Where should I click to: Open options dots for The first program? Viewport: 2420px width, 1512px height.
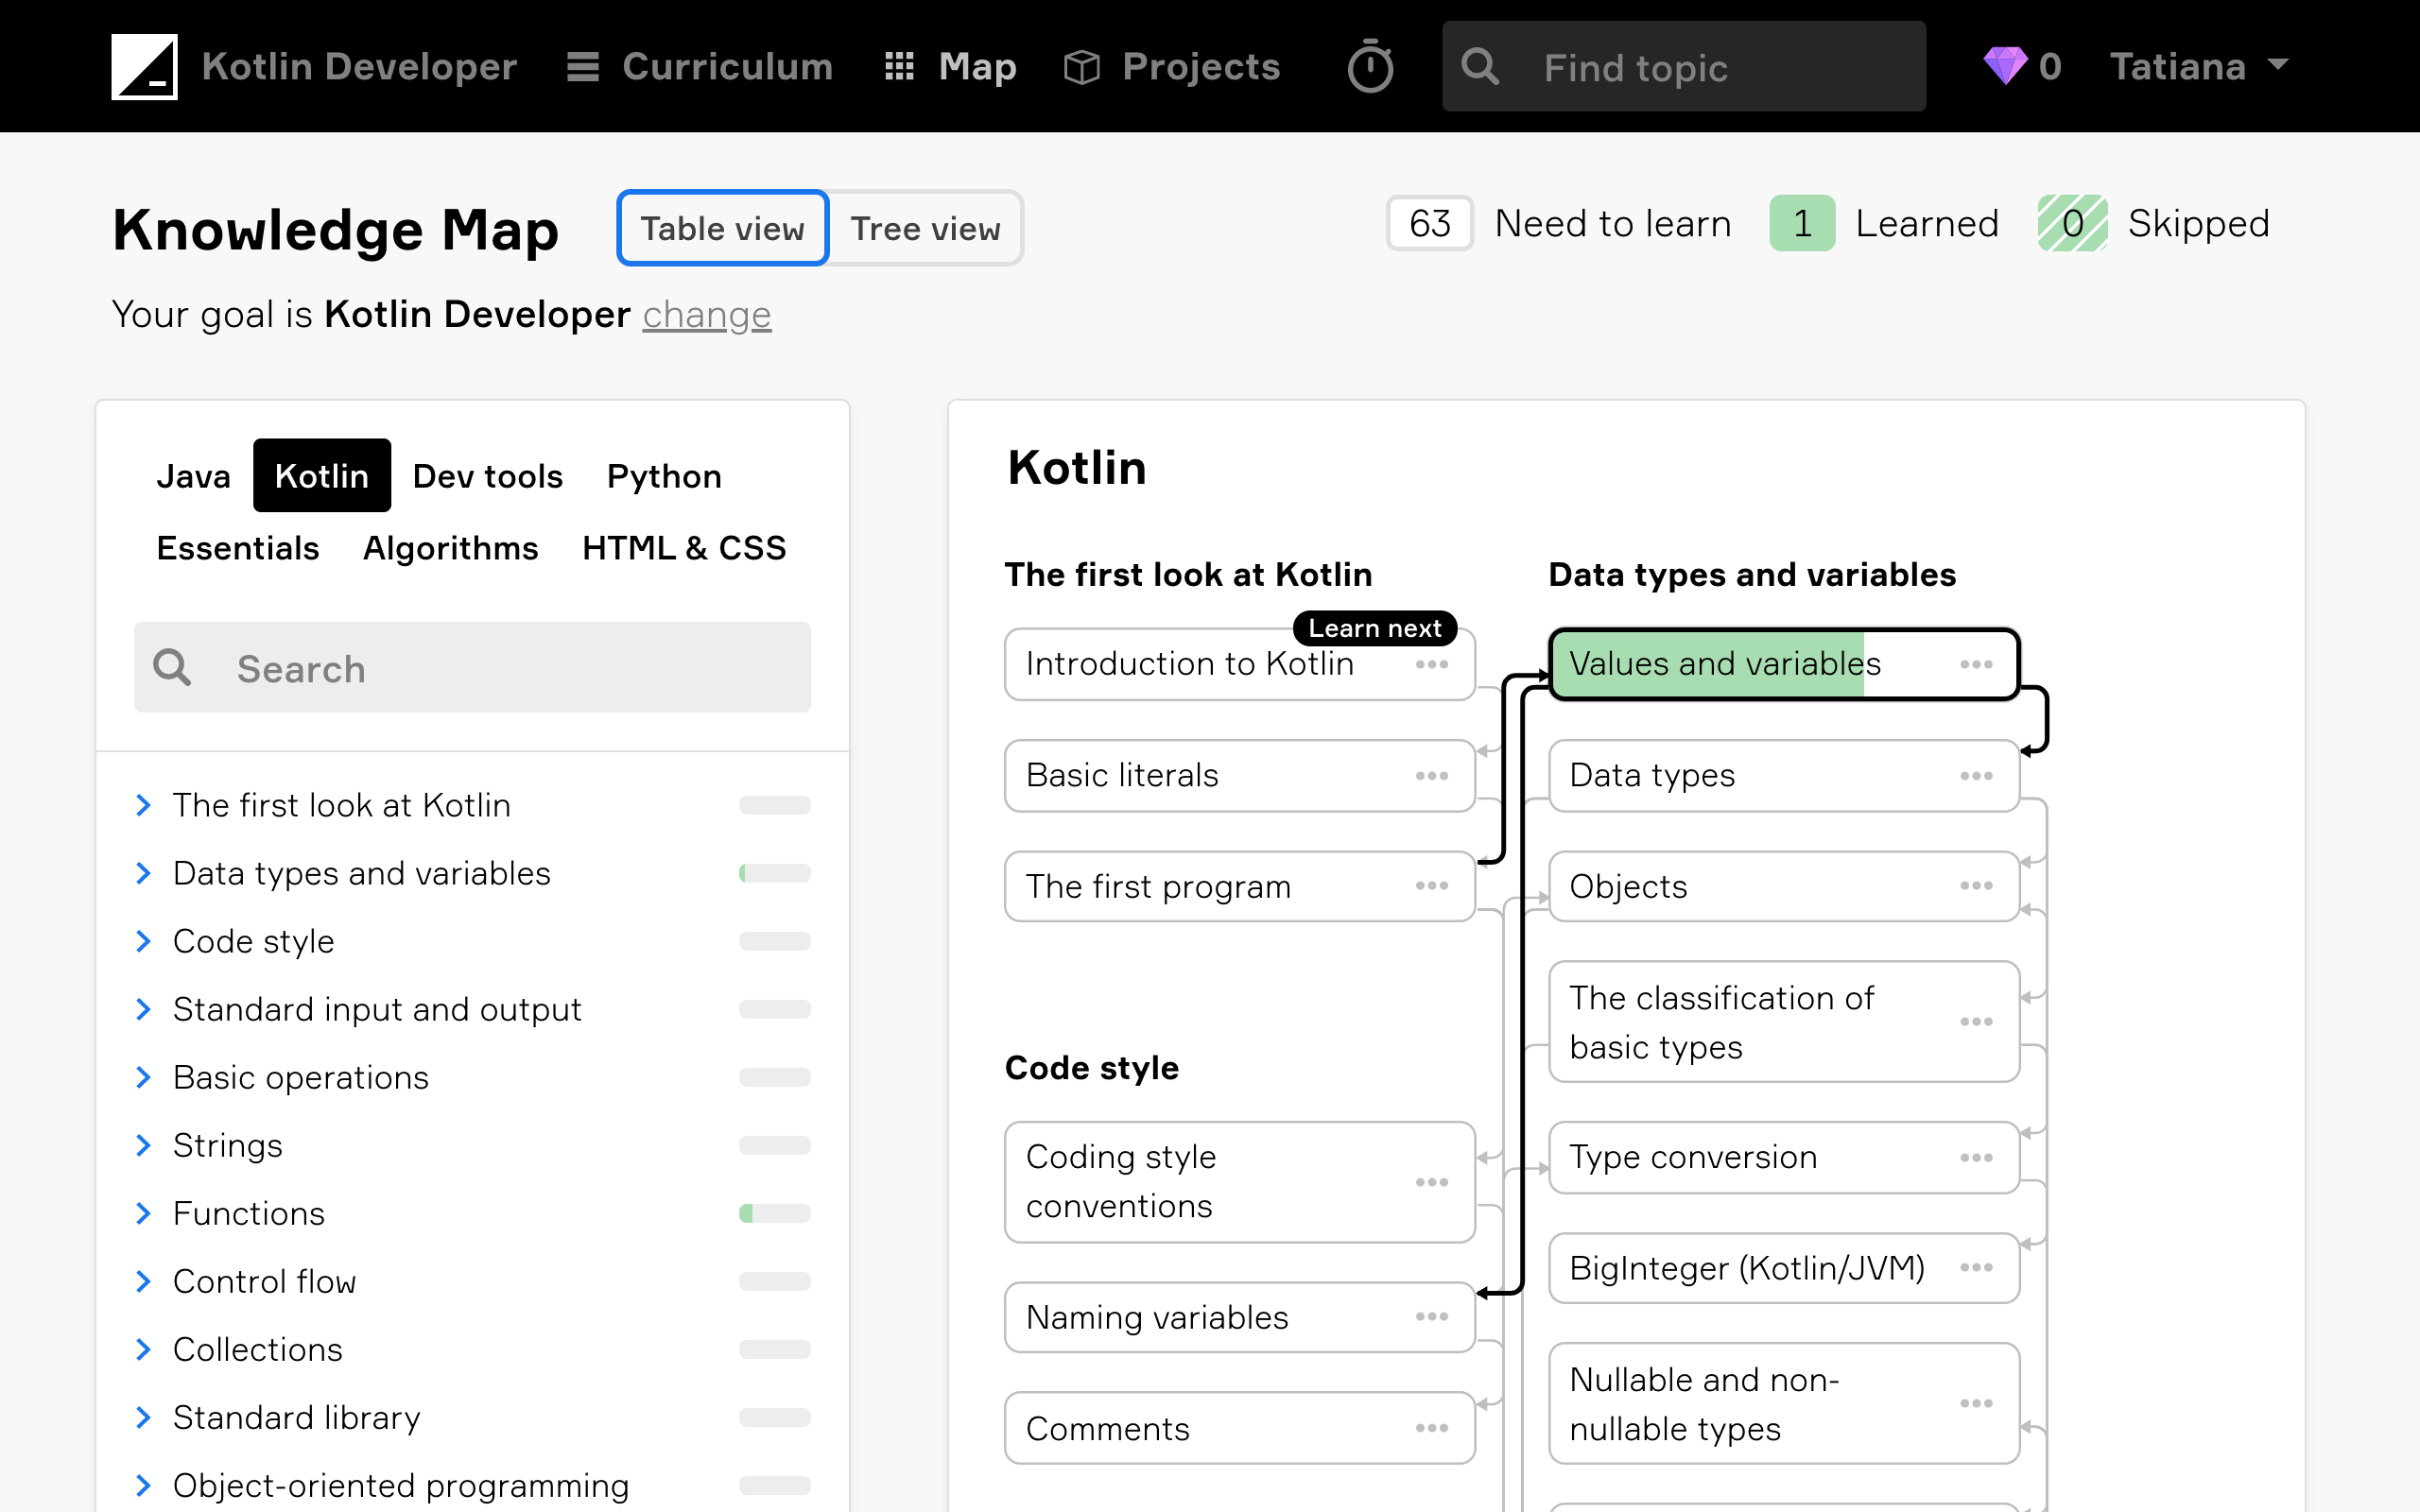coord(1432,886)
